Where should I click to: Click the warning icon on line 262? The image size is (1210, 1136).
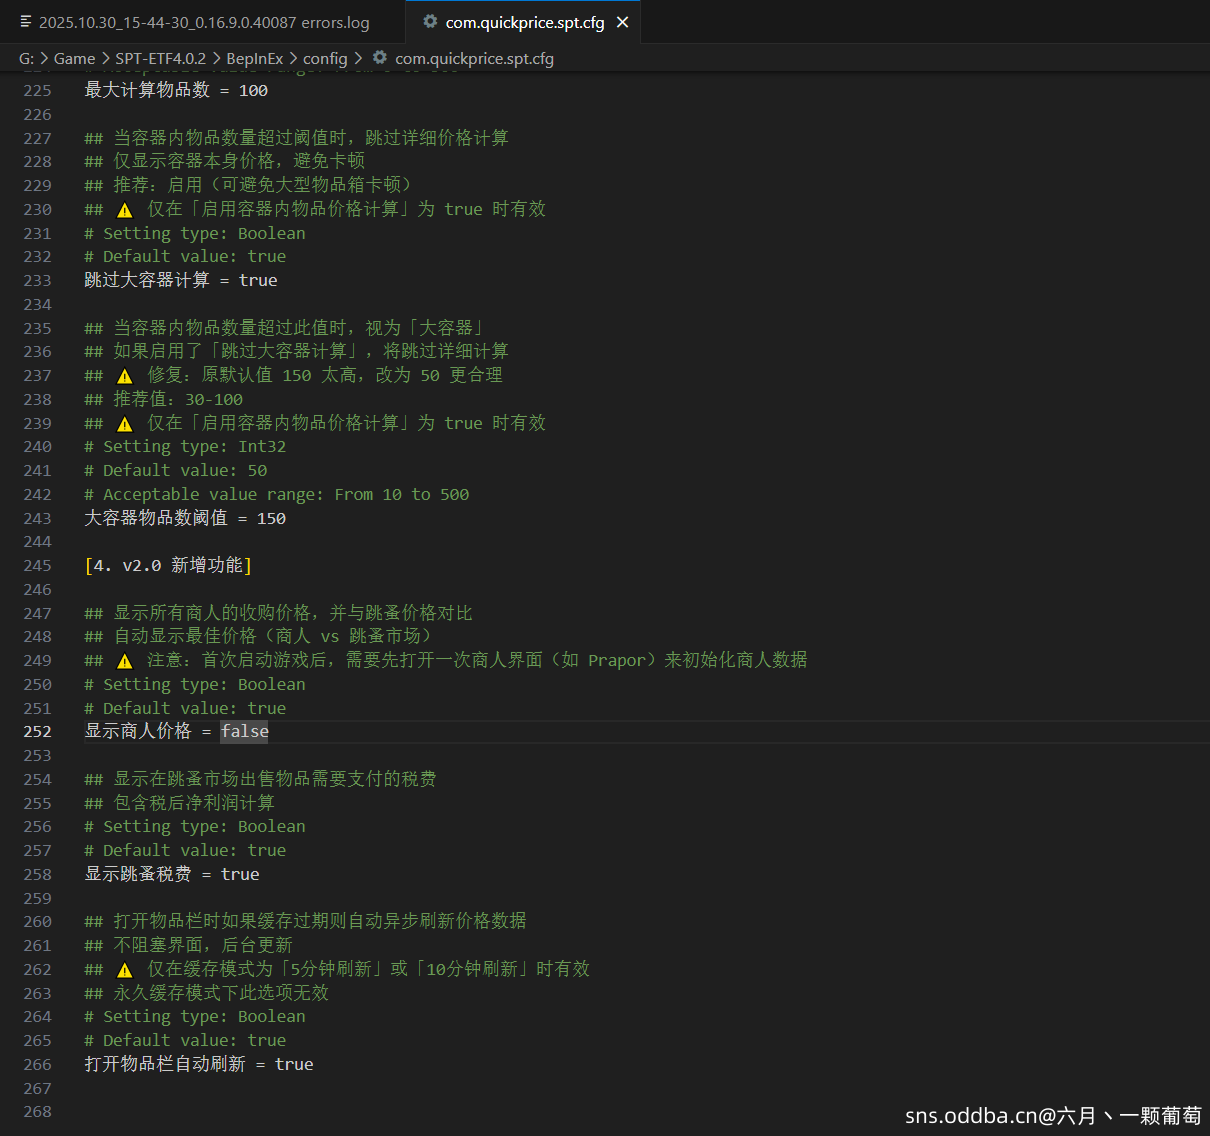click(124, 970)
